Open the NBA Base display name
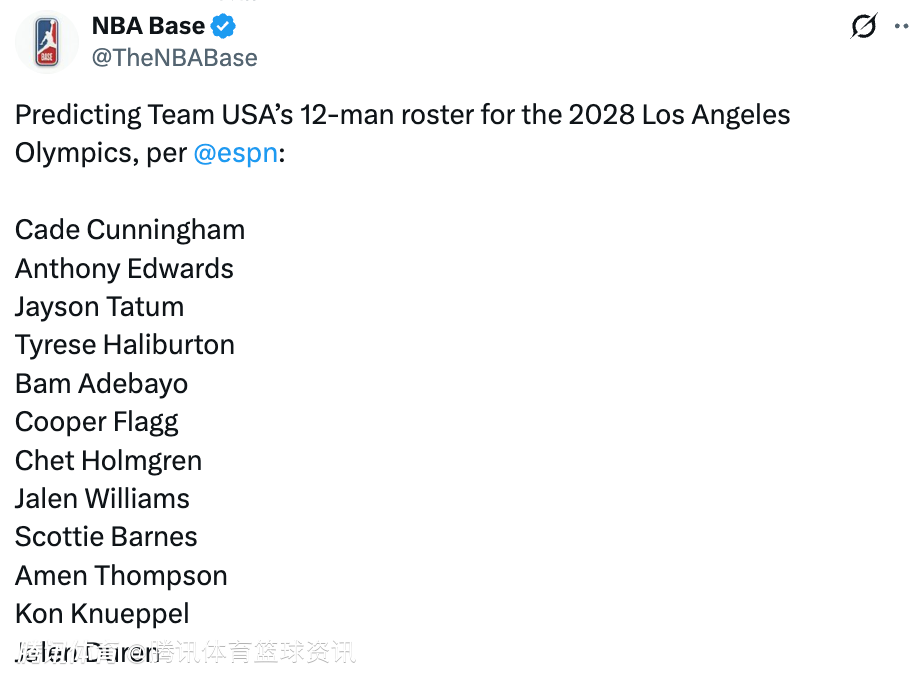 (148, 26)
